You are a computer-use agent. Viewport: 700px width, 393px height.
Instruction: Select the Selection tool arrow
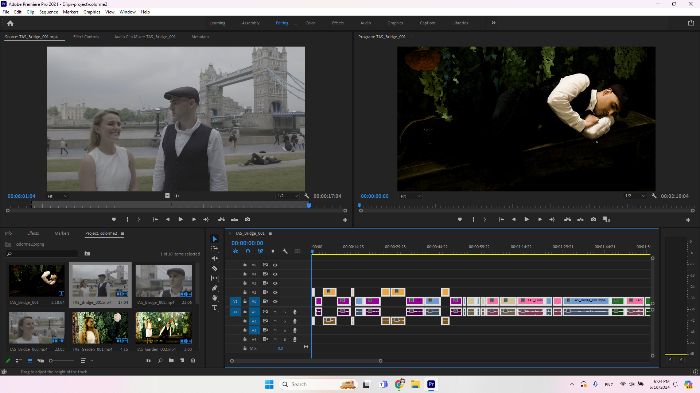click(x=215, y=239)
